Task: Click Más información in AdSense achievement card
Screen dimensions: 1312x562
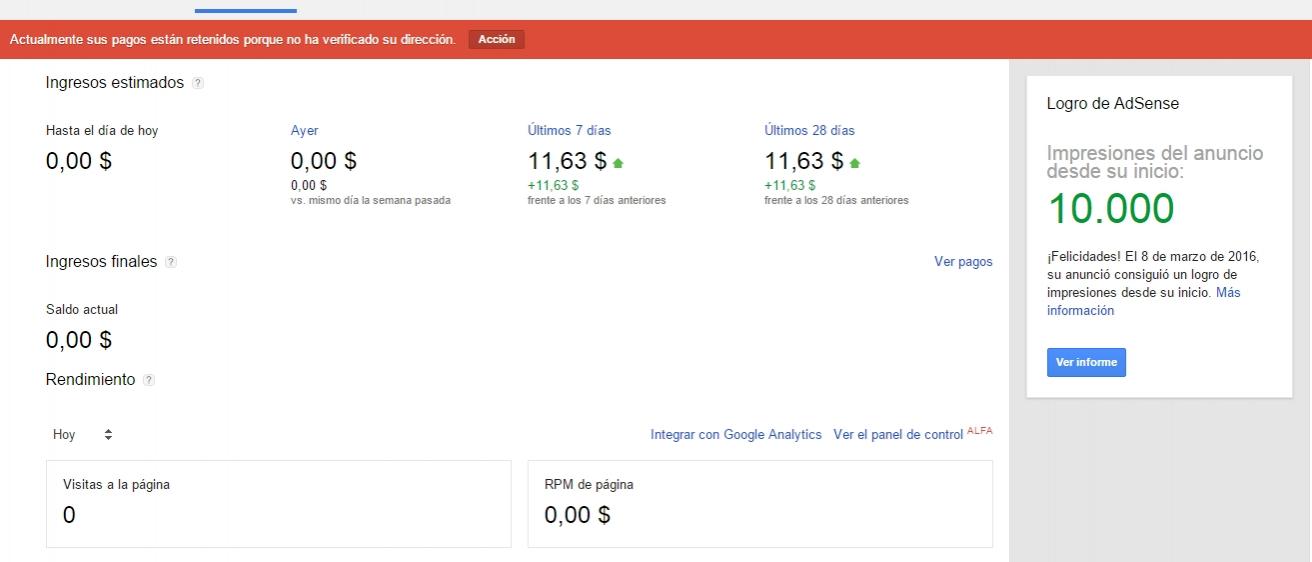Action: pos(1144,302)
